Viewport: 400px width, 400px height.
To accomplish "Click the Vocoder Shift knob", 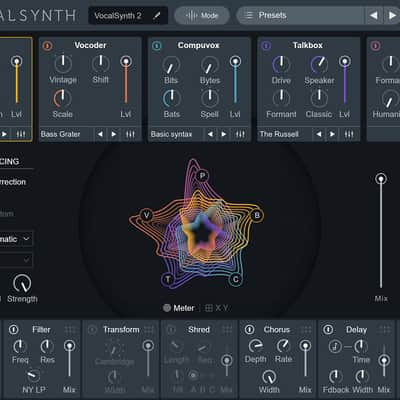I will 100,63.
